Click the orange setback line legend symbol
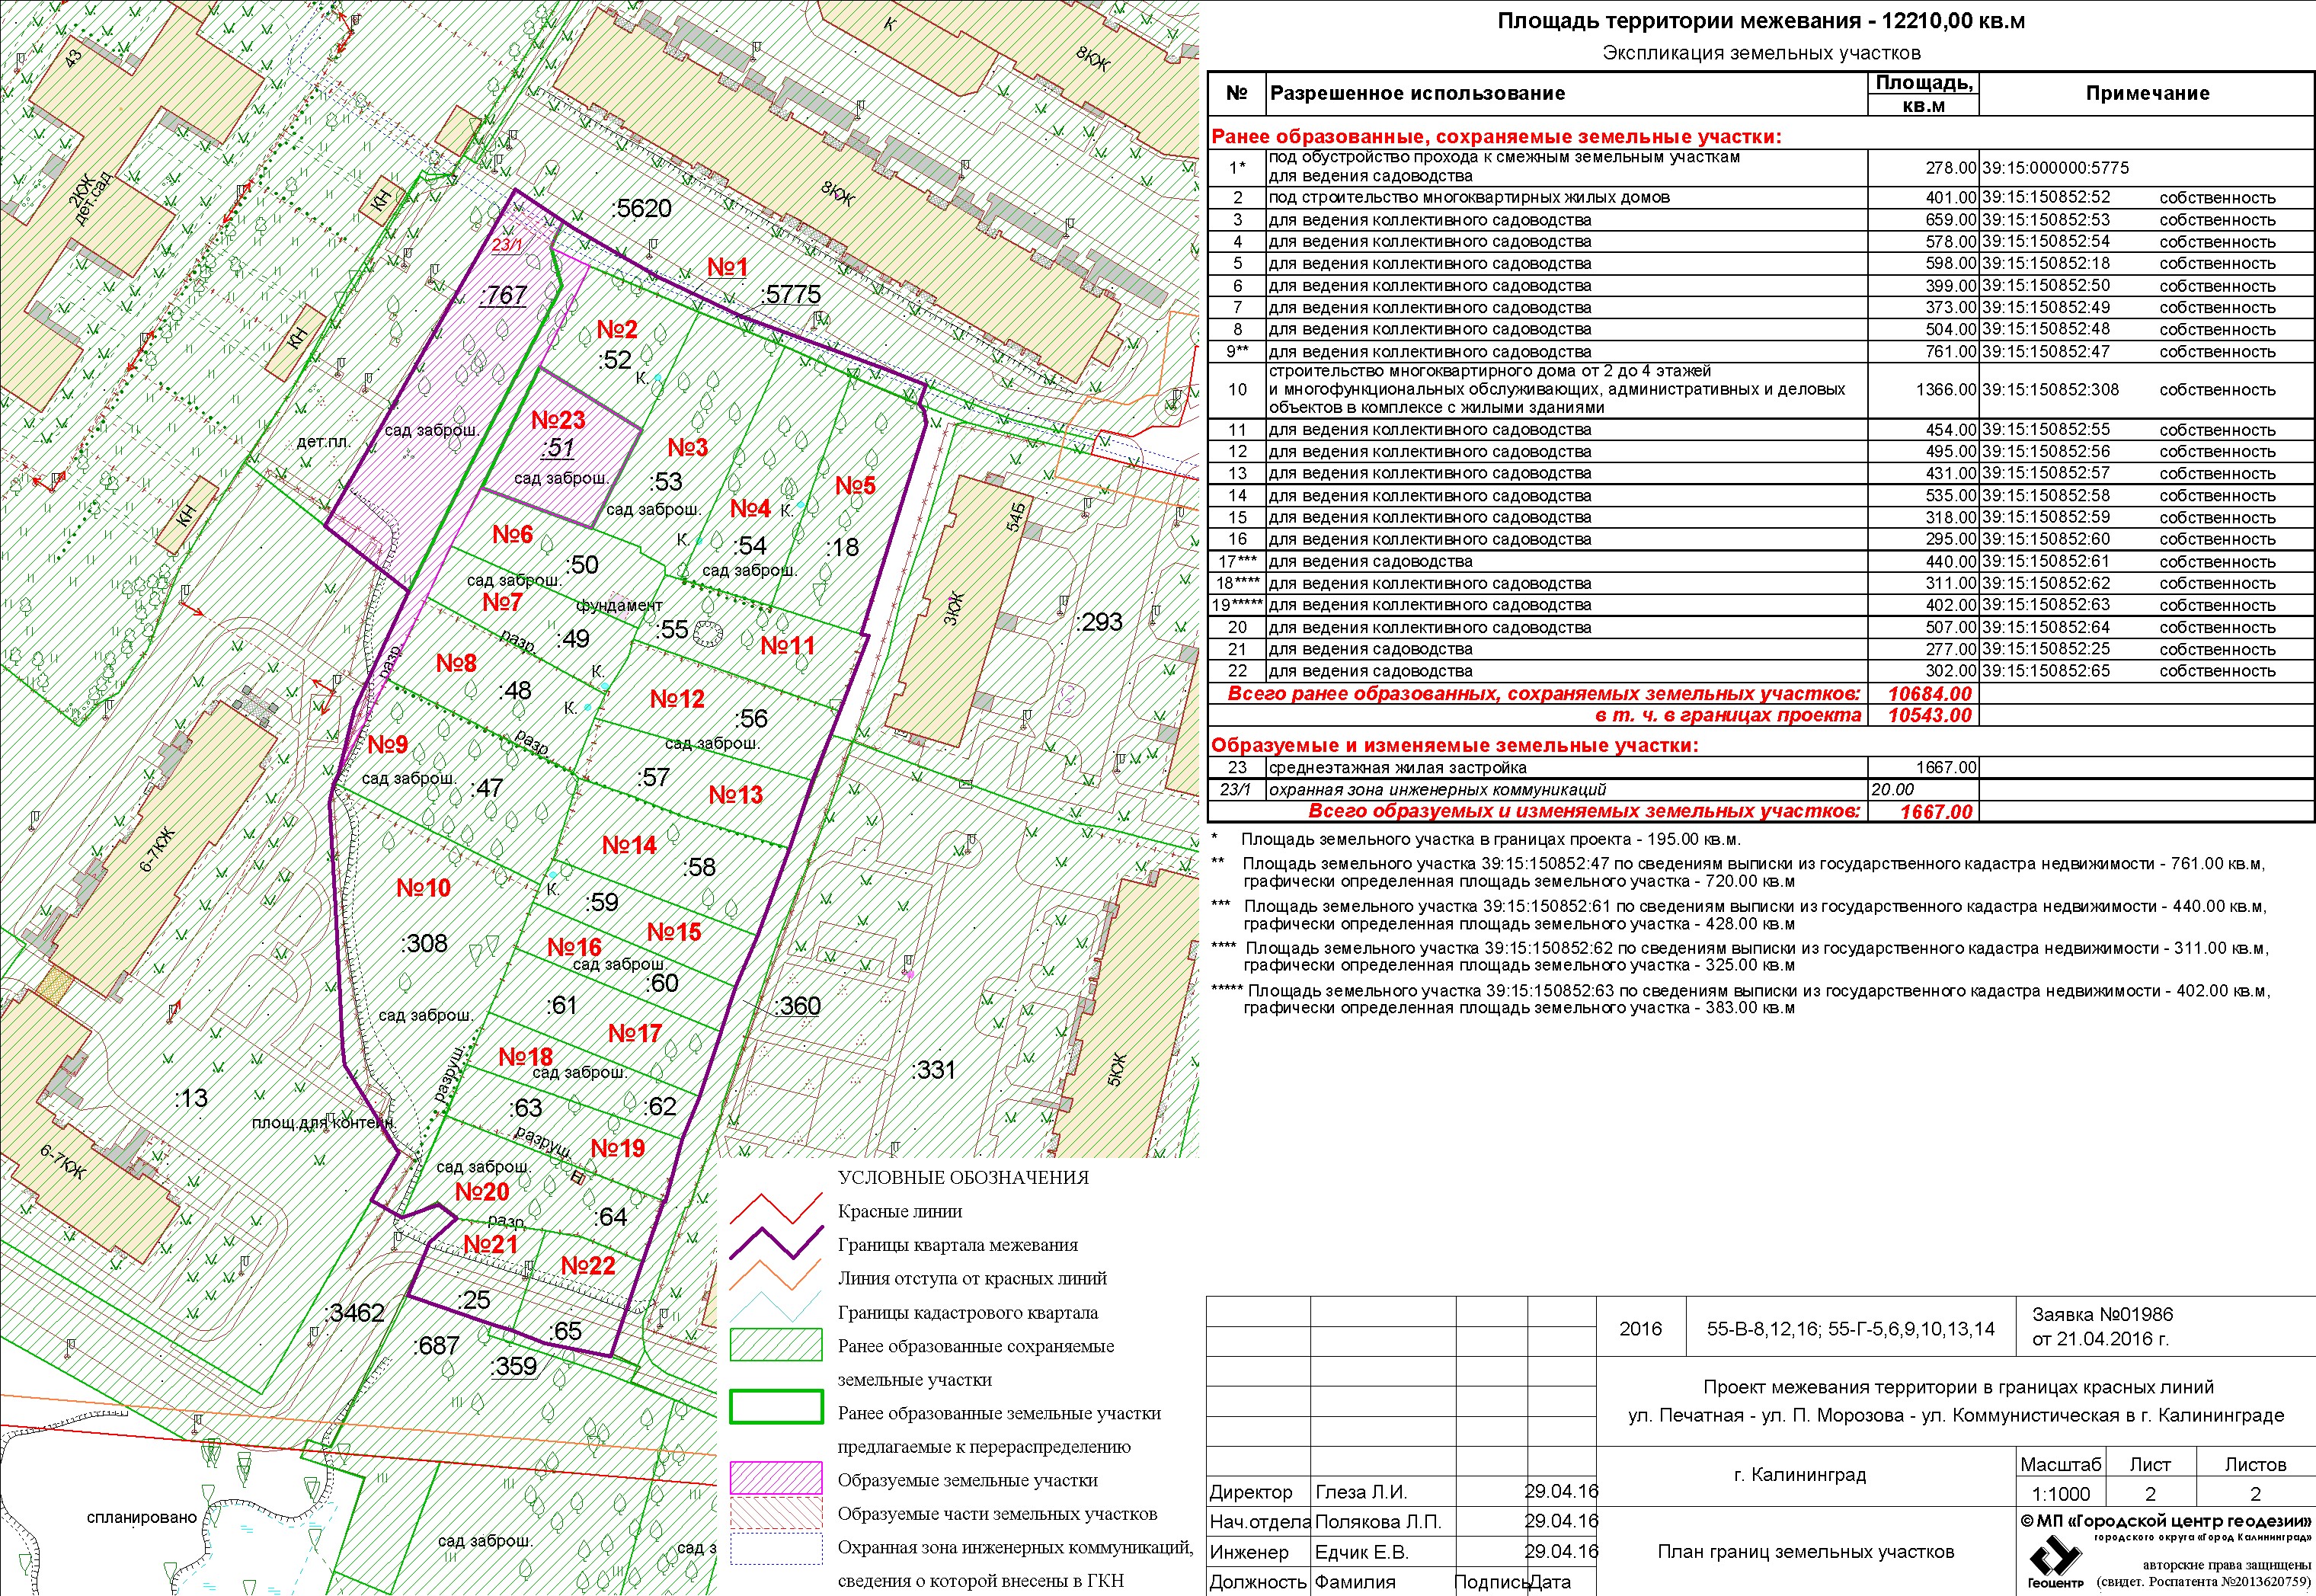The width and height of the screenshot is (2316, 1596). pos(776,1276)
